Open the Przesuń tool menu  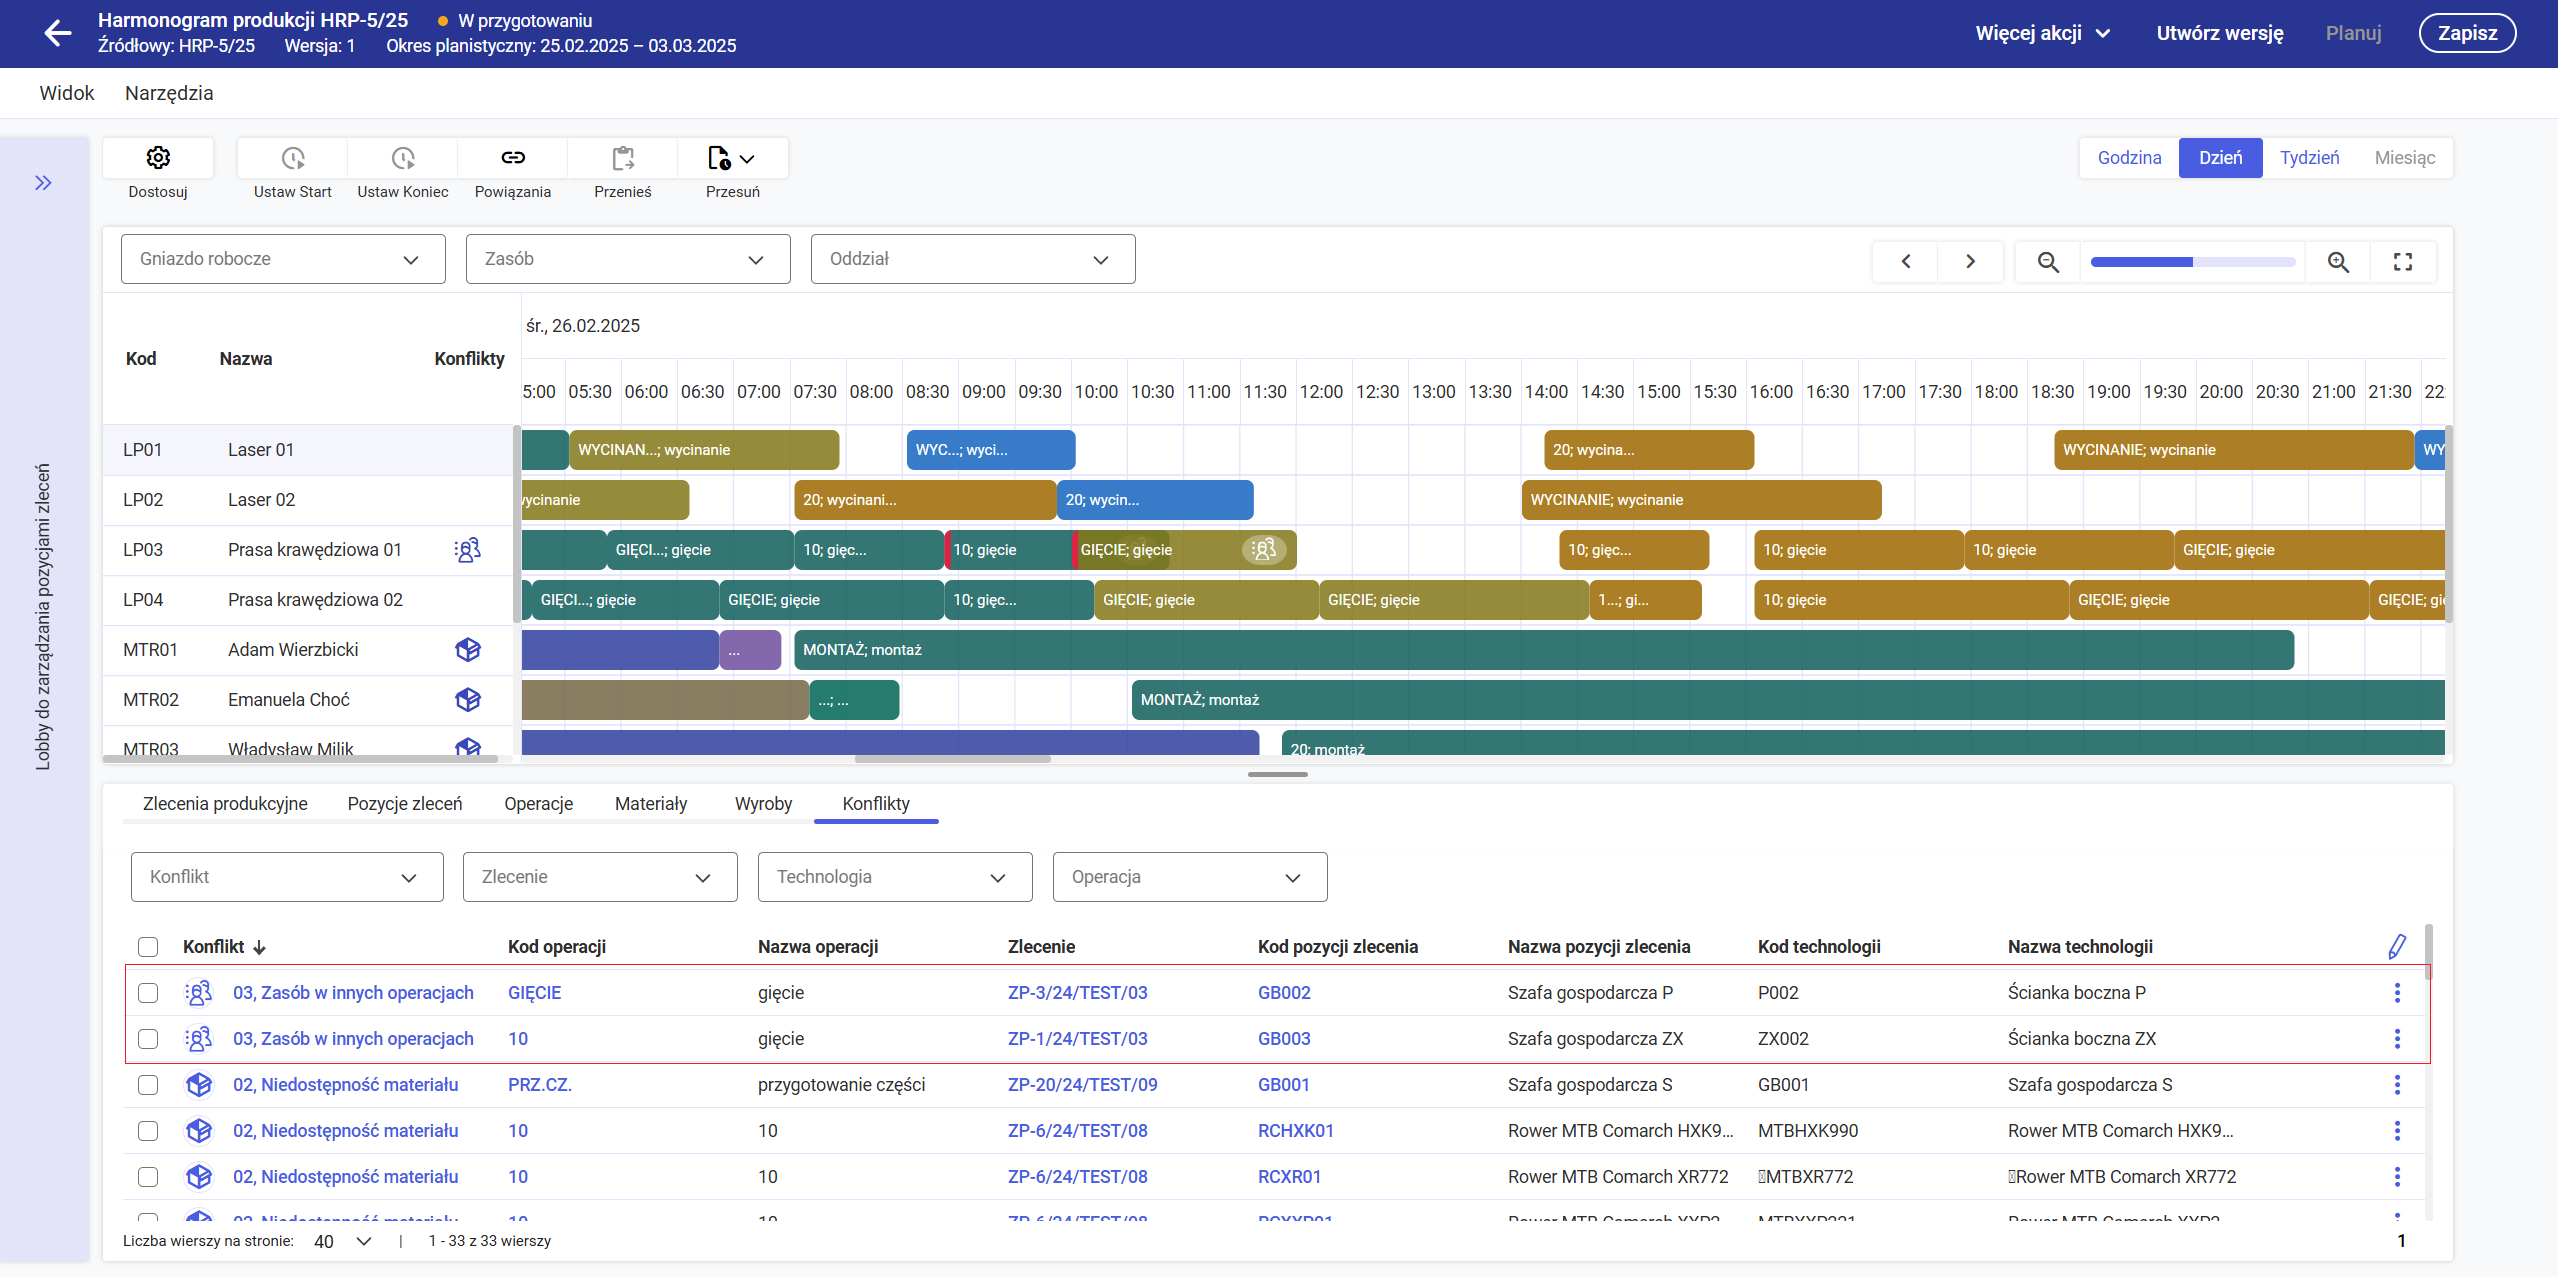coord(732,158)
